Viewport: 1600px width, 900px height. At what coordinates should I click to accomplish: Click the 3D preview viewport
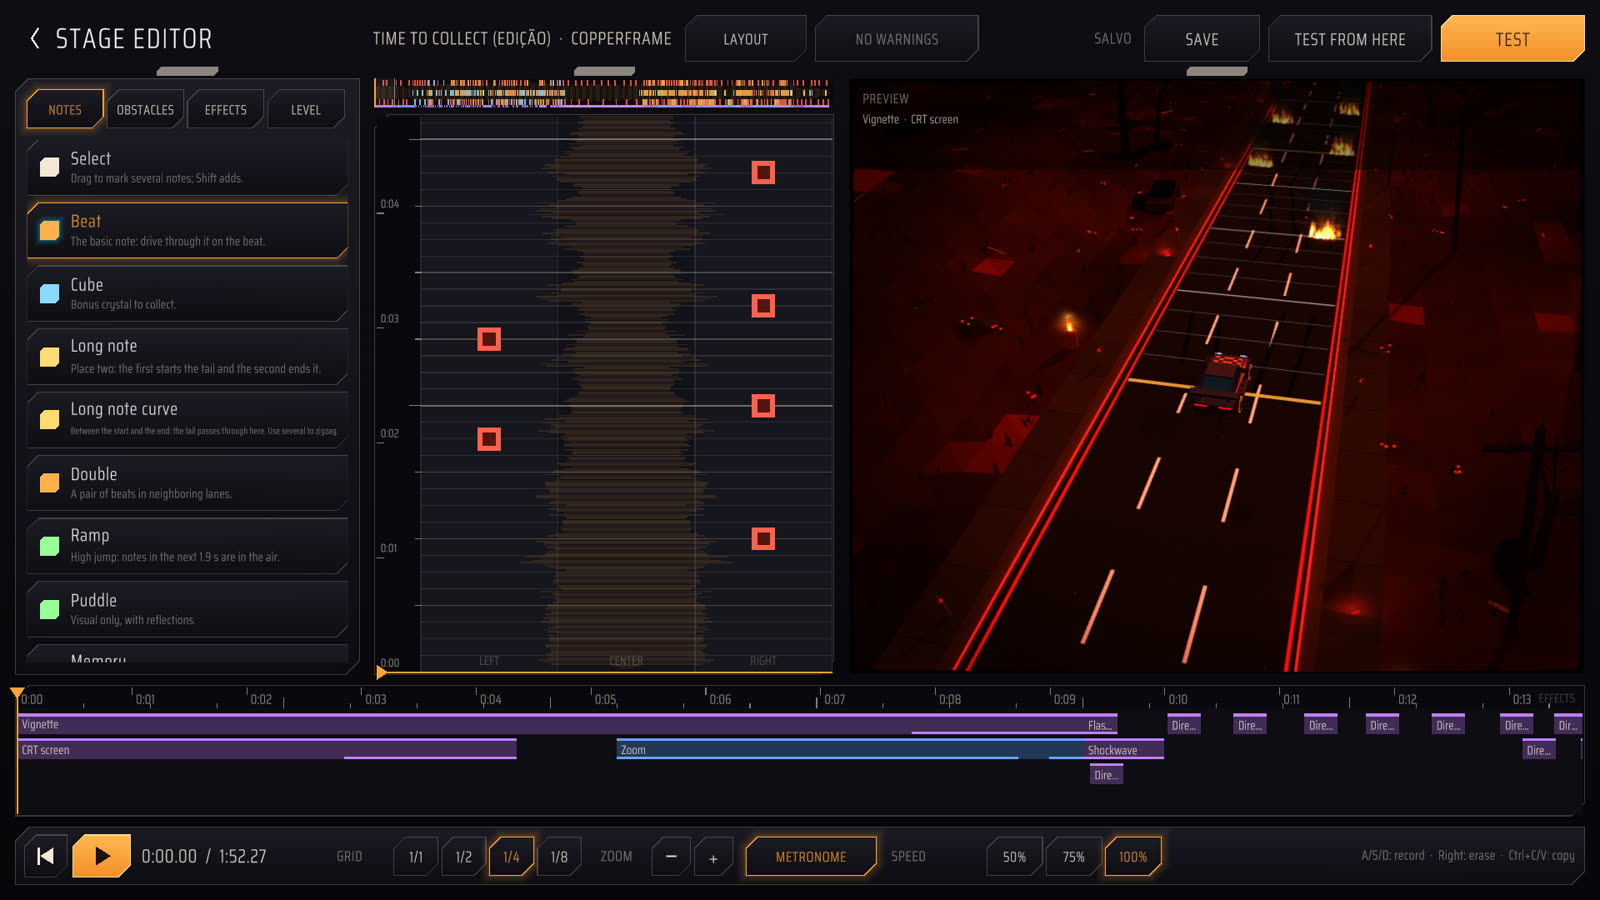(x=1216, y=376)
